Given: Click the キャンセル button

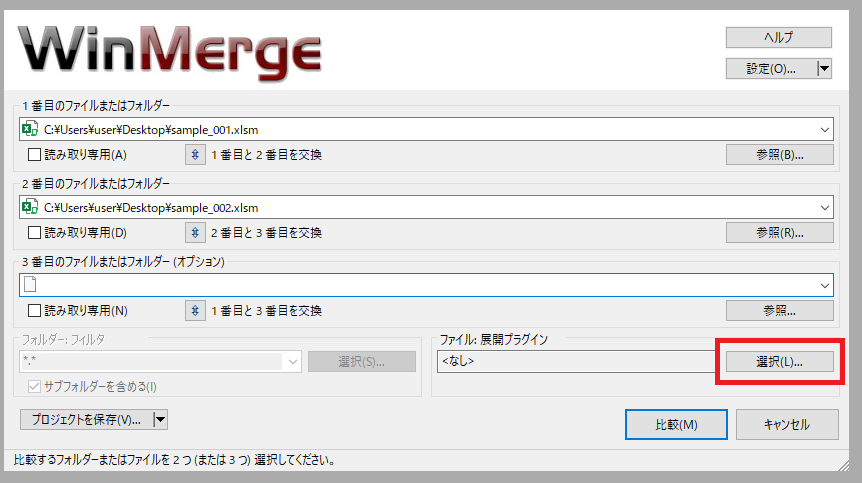Looking at the screenshot, I should 787,424.
